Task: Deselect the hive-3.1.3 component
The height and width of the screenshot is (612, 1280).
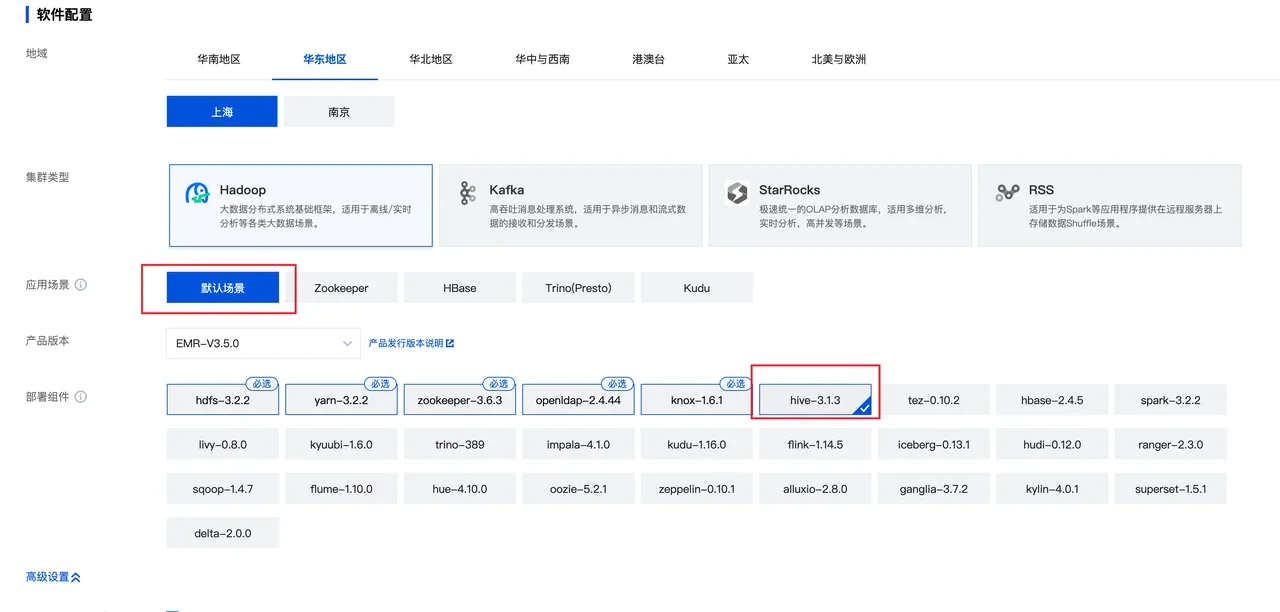Action: [x=815, y=399]
